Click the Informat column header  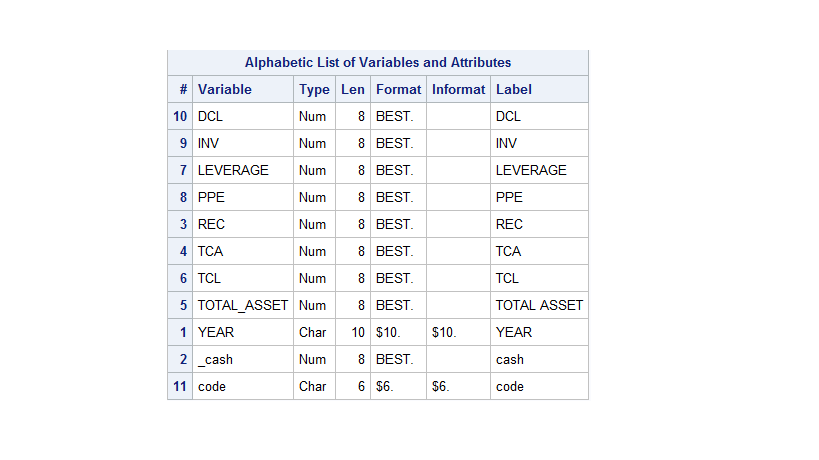(458, 89)
